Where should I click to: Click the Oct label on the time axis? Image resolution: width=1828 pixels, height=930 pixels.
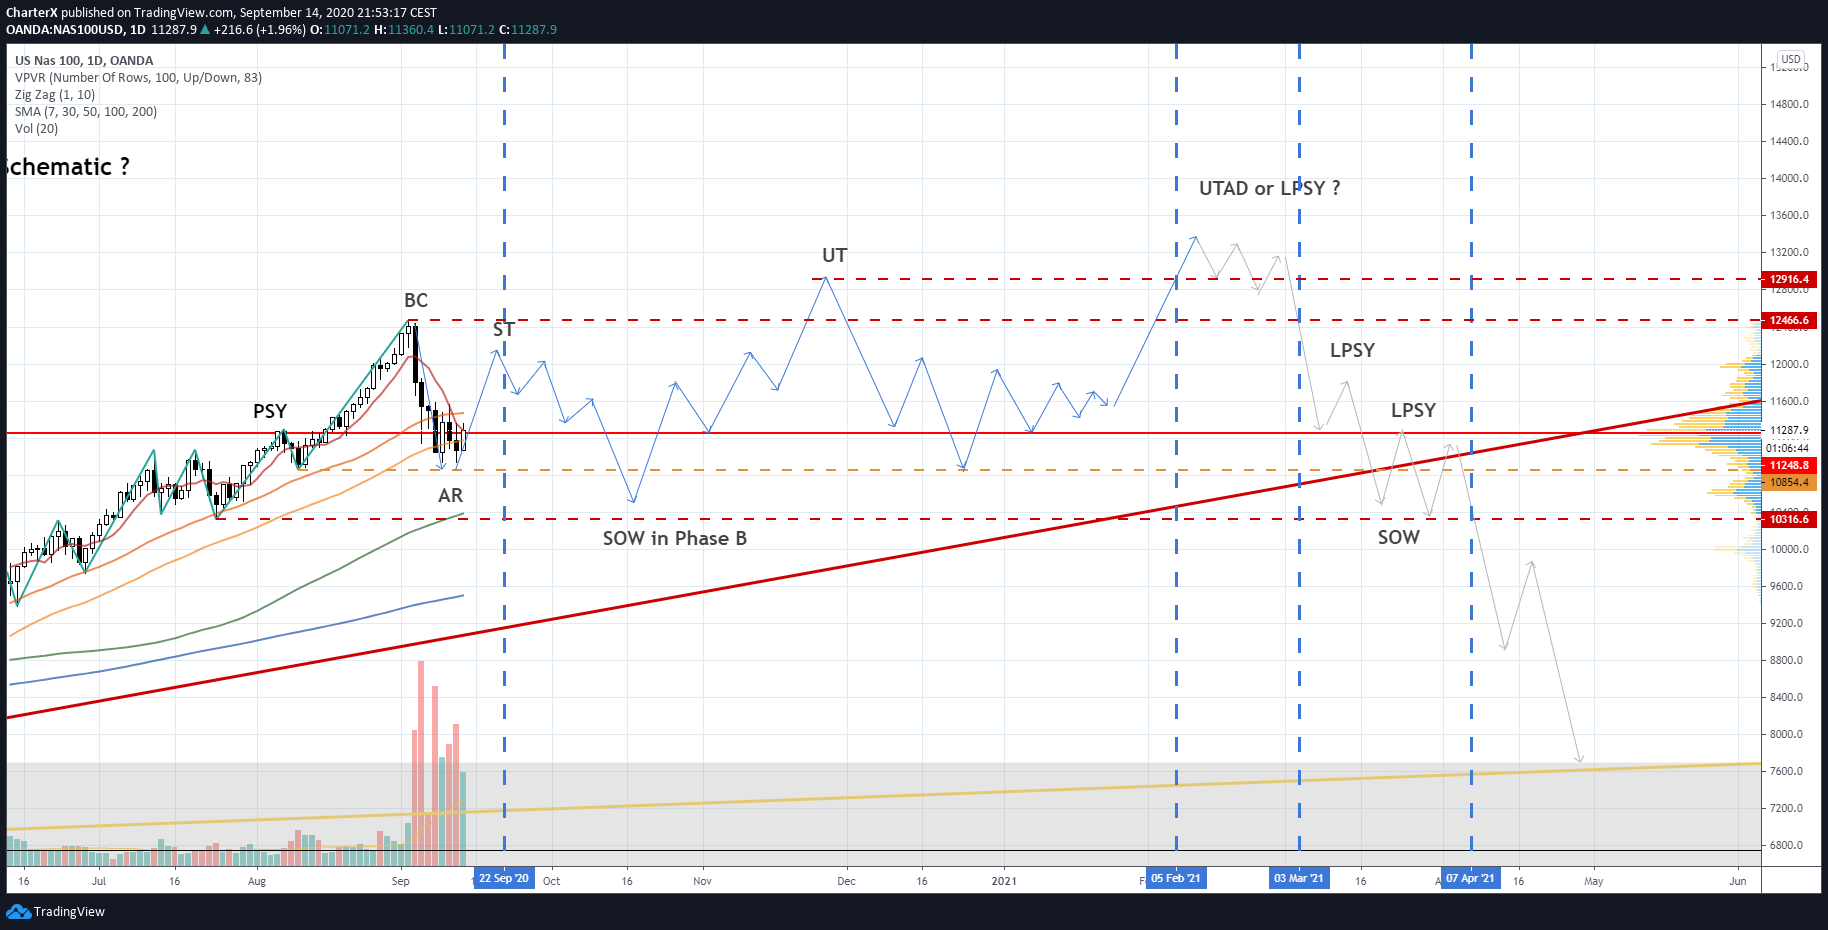click(x=551, y=881)
